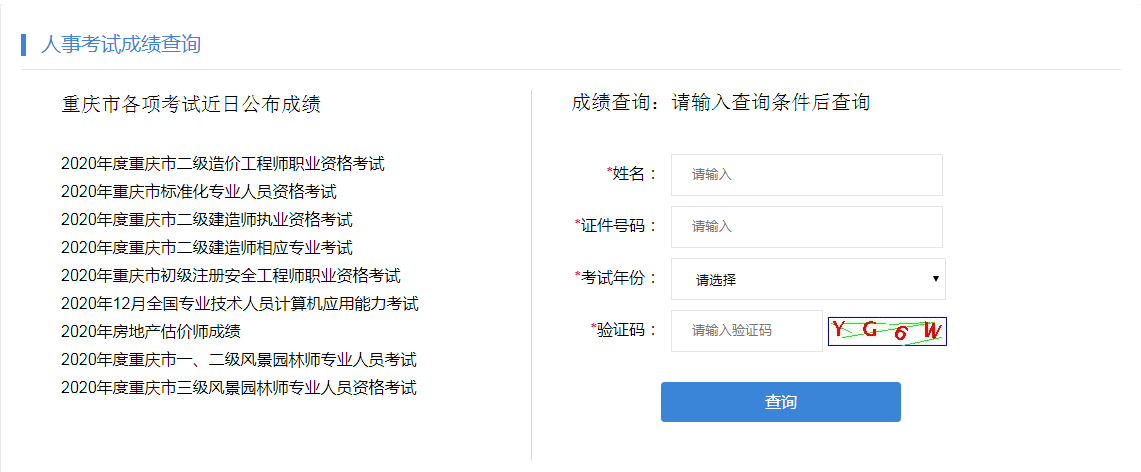
Task: Click the 考试年份 field label
Action: tap(618, 278)
